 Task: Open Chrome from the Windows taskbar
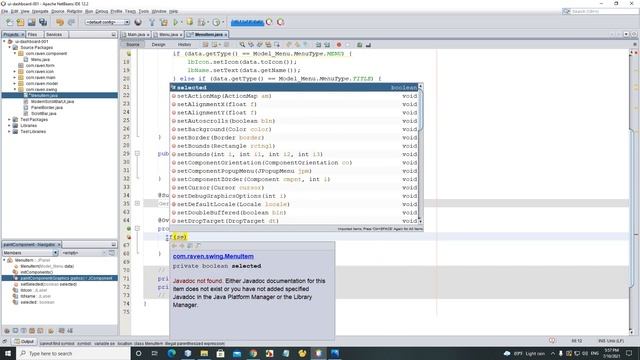[x=253, y=353]
